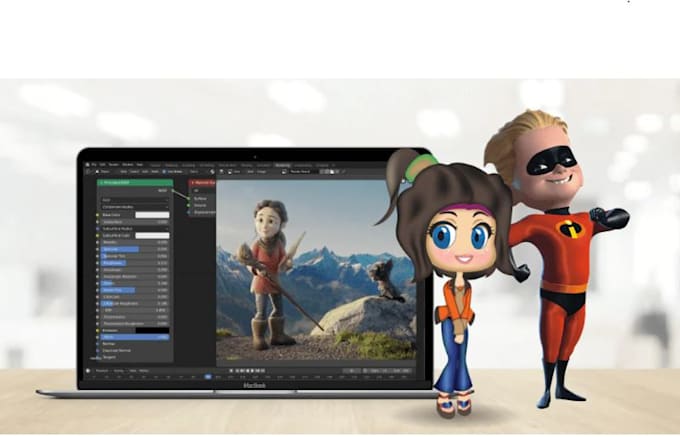This screenshot has width=680, height=437.
Task: Click the Metallic value slider
Action: (x=135, y=242)
